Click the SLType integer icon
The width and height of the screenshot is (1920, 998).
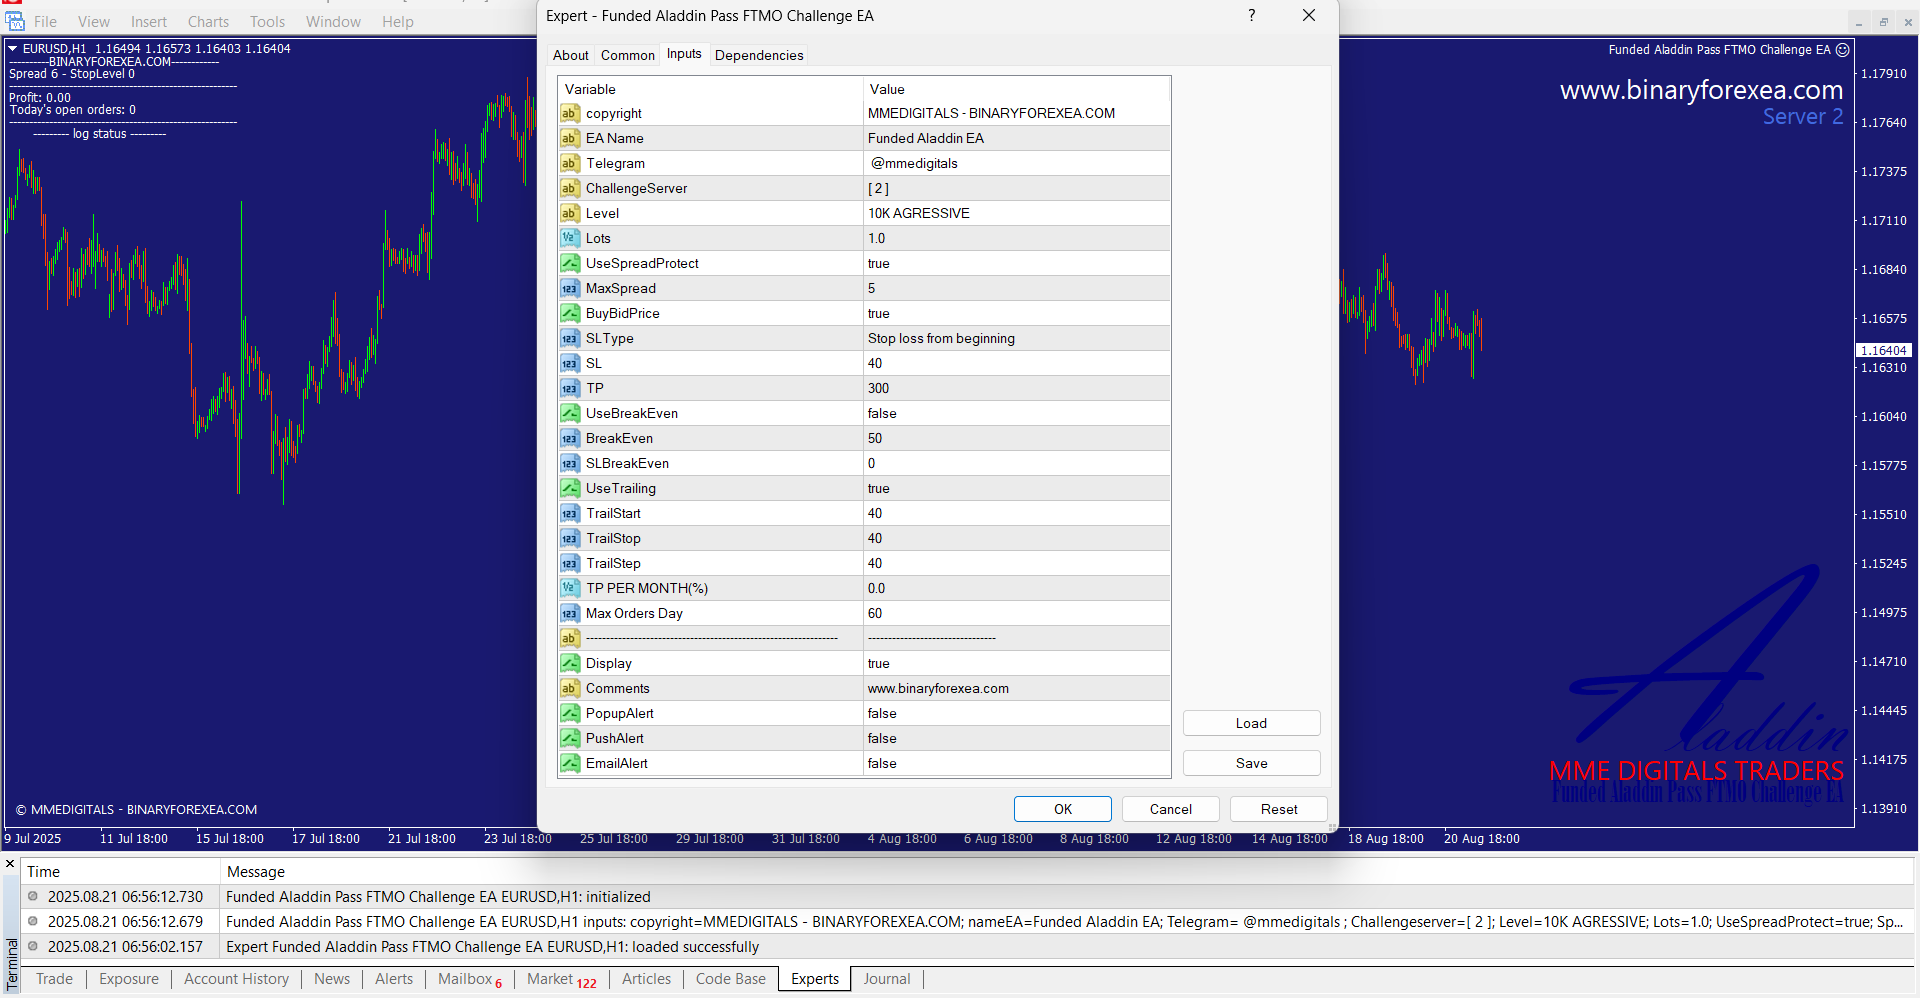coord(570,339)
